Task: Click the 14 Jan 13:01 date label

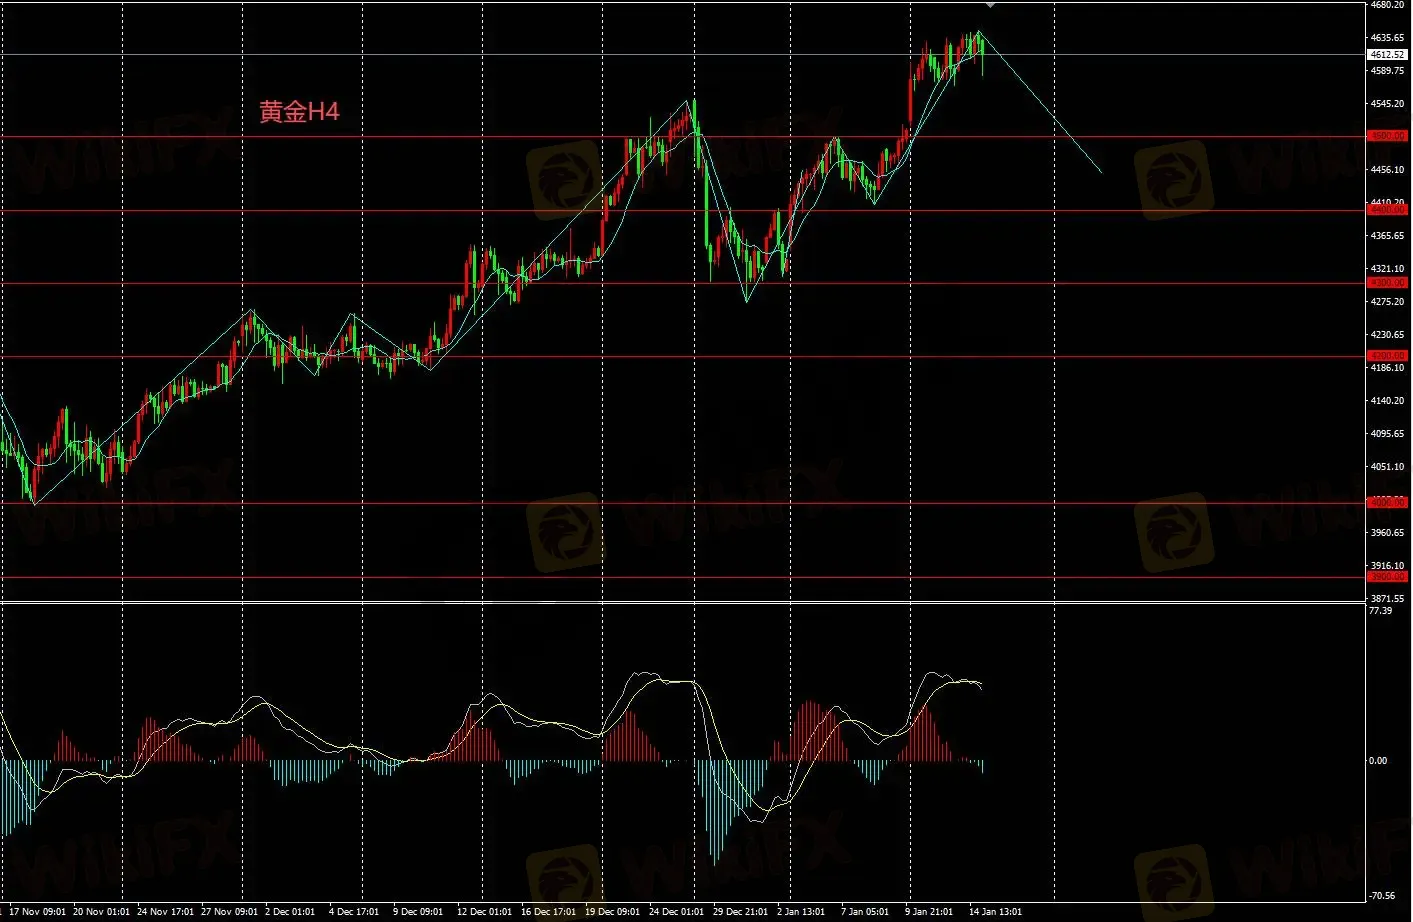Action: coord(995,911)
